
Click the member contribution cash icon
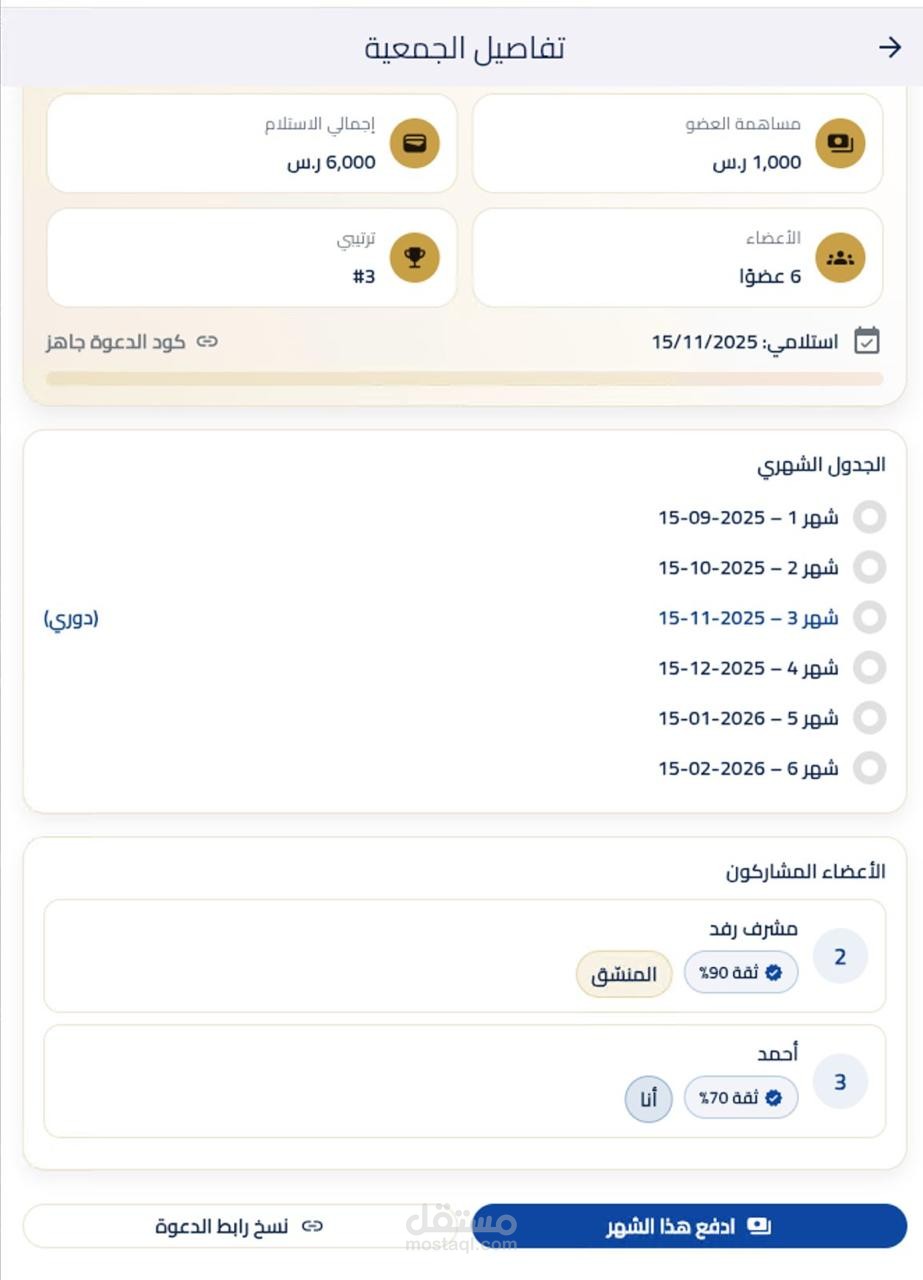pos(840,143)
